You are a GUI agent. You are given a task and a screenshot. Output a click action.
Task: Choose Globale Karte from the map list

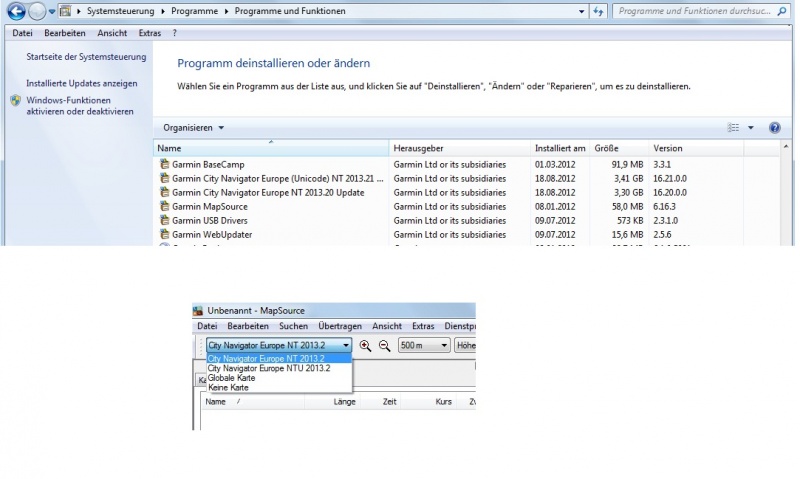click(x=279, y=378)
